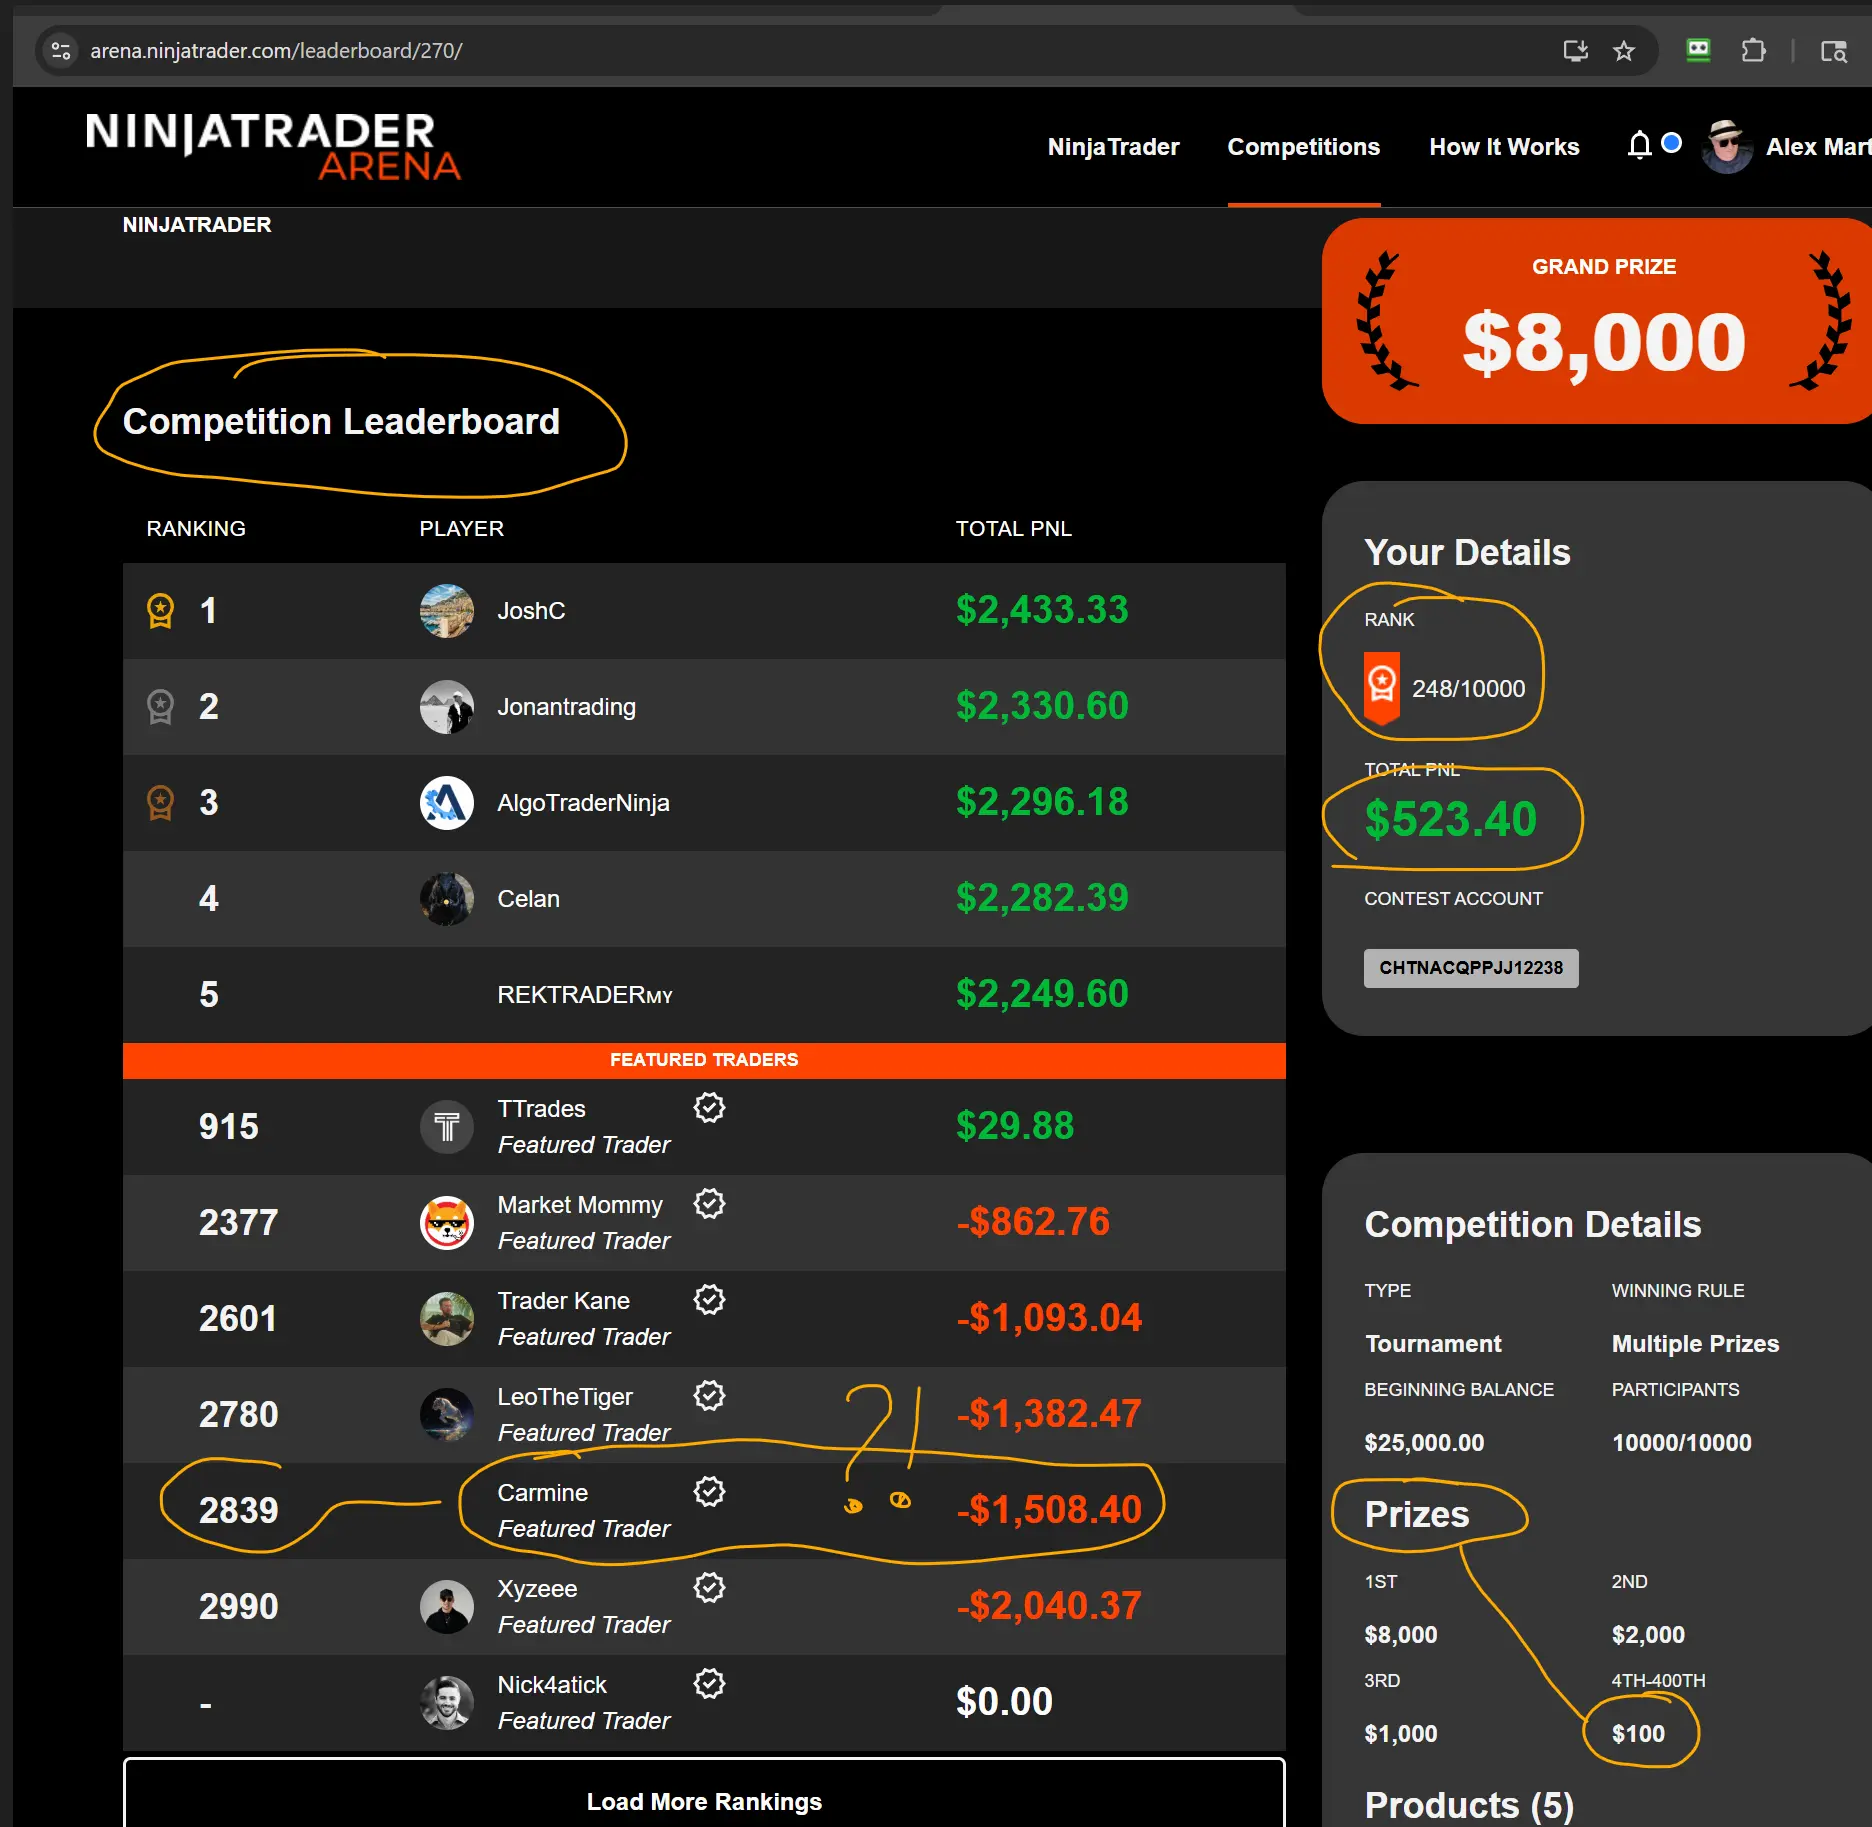Open the How It Works menu item
The image size is (1872, 1827).
point(1504,147)
